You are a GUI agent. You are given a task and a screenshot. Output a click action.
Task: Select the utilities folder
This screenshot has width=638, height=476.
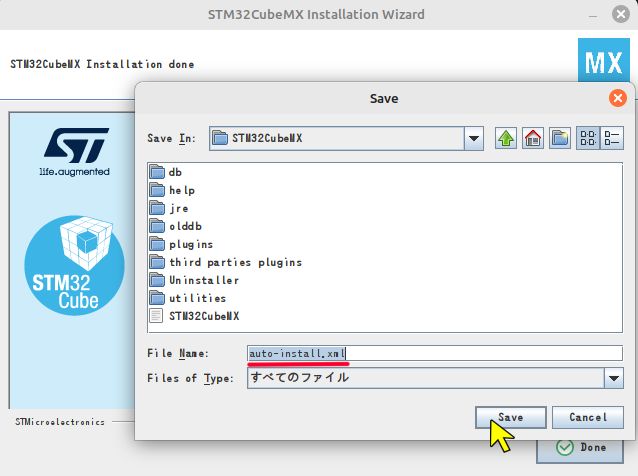coord(188,298)
